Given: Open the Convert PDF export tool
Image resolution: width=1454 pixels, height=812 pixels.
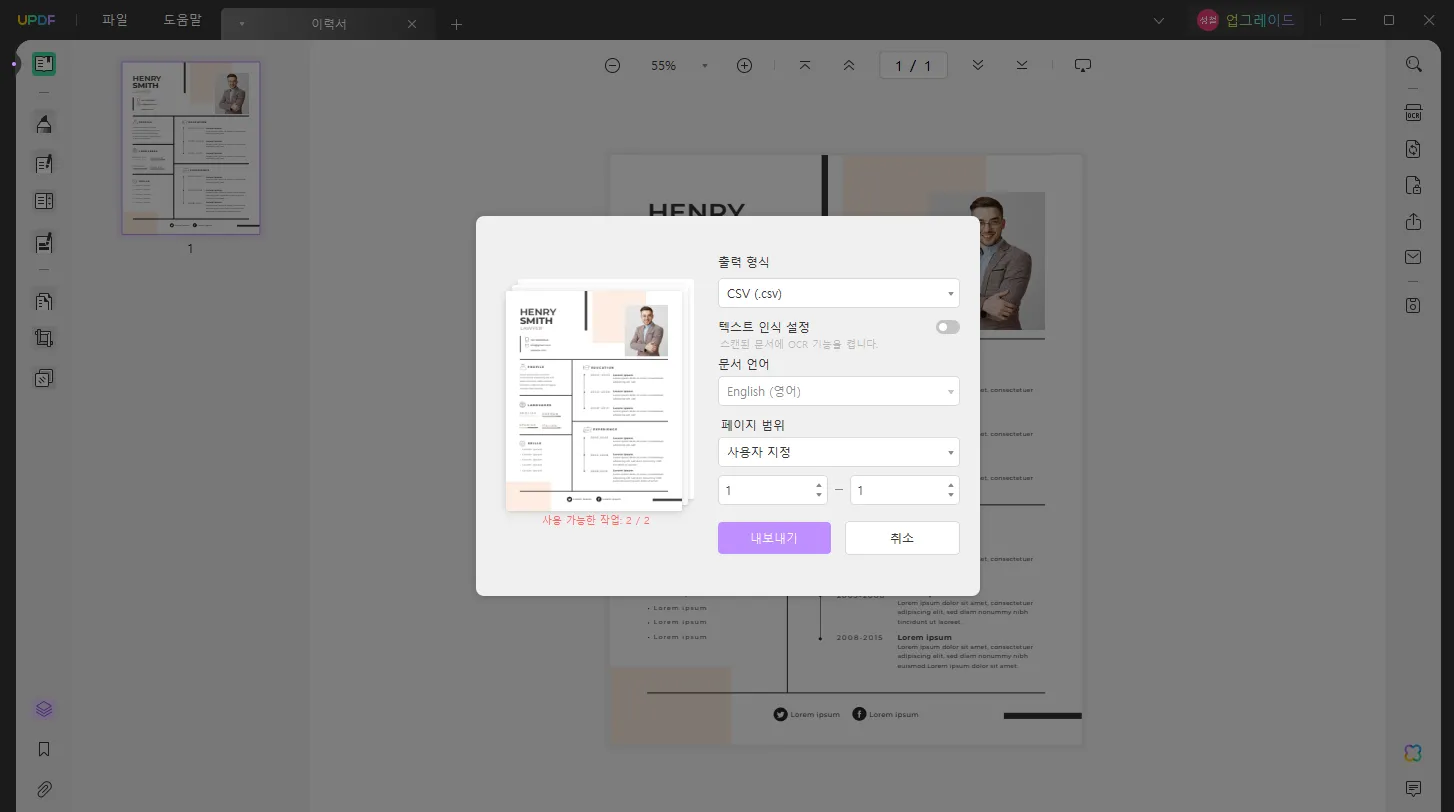Looking at the screenshot, I should tap(1413, 149).
